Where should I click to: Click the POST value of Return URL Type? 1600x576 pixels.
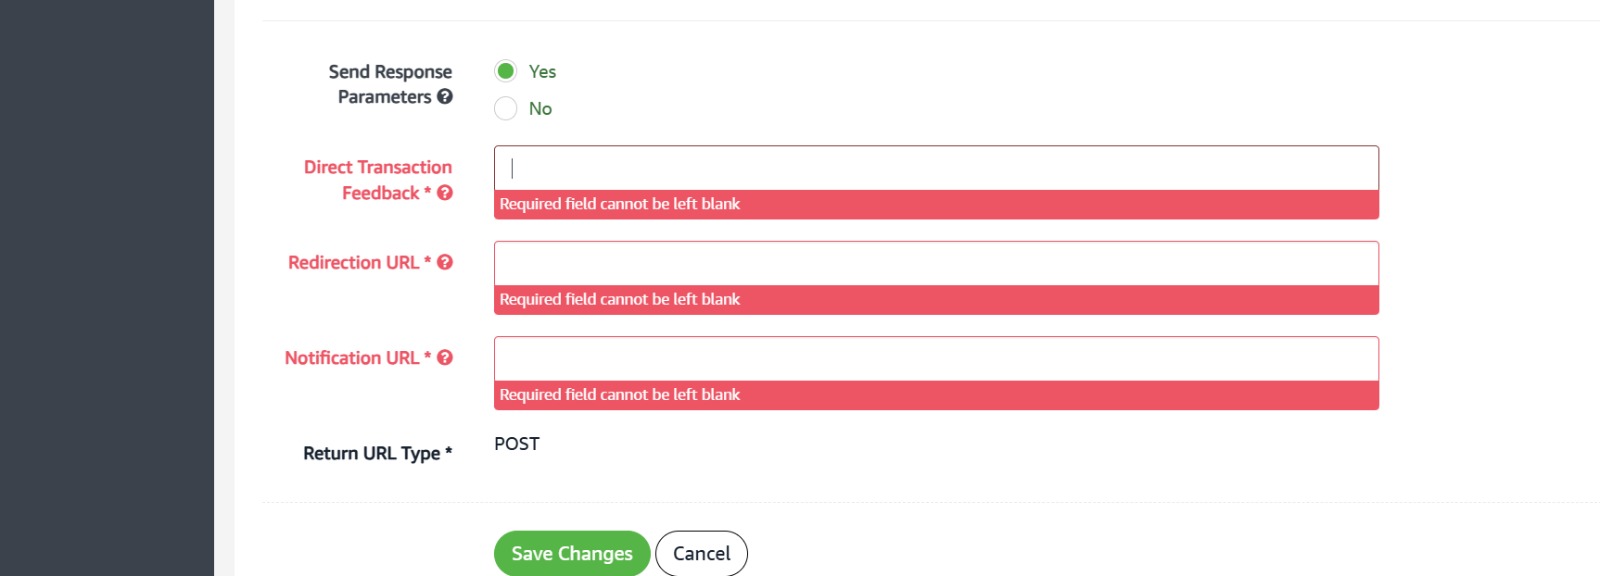pyautogui.click(x=517, y=444)
